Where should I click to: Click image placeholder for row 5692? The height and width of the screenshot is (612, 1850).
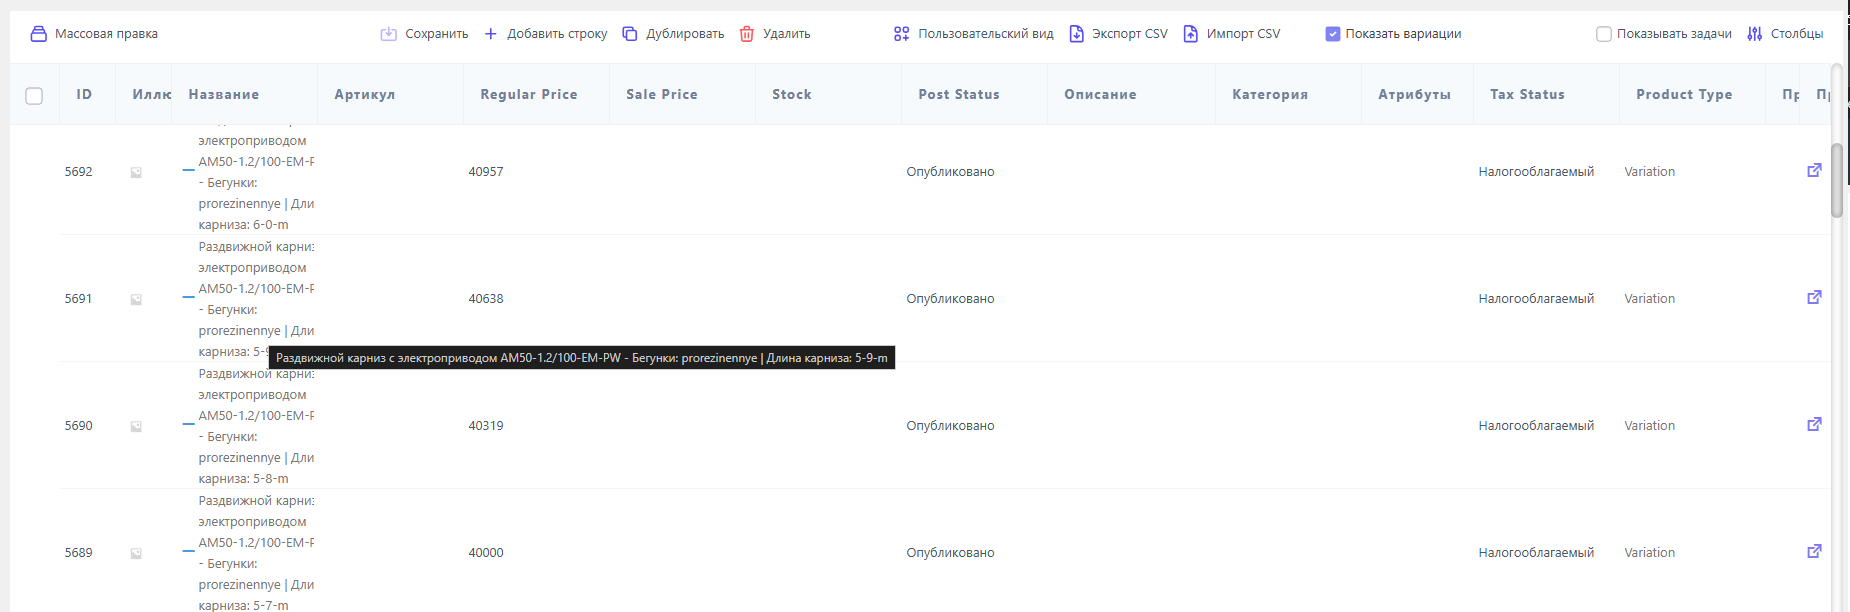(136, 172)
